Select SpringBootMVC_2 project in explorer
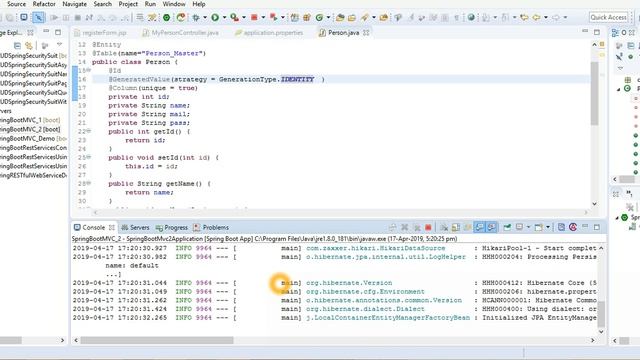Image resolution: width=640 pixels, height=360 pixels. coord(30,129)
